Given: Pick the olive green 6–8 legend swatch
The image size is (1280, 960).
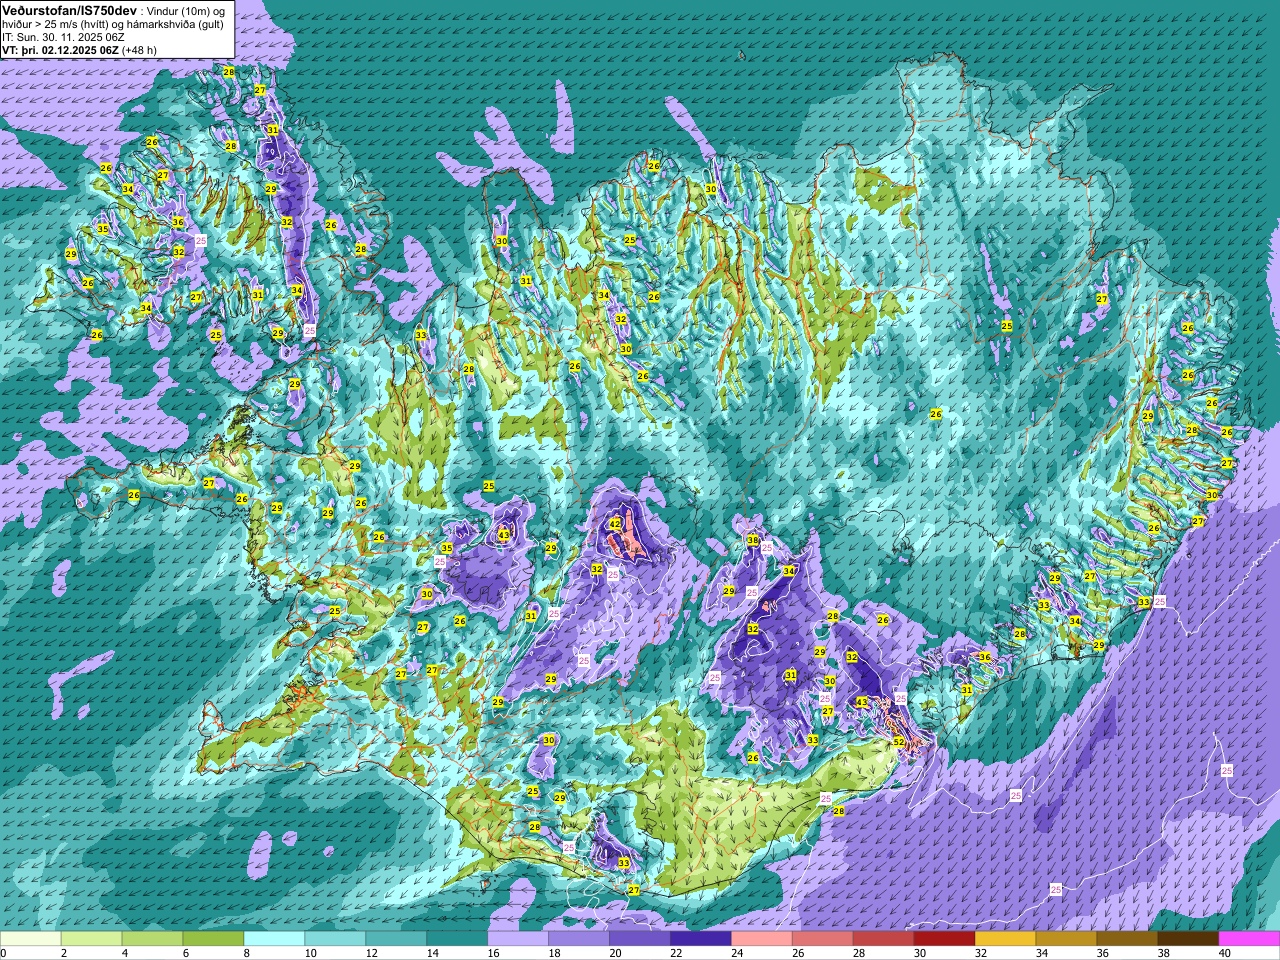Looking at the screenshot, I should click(214, 939).
